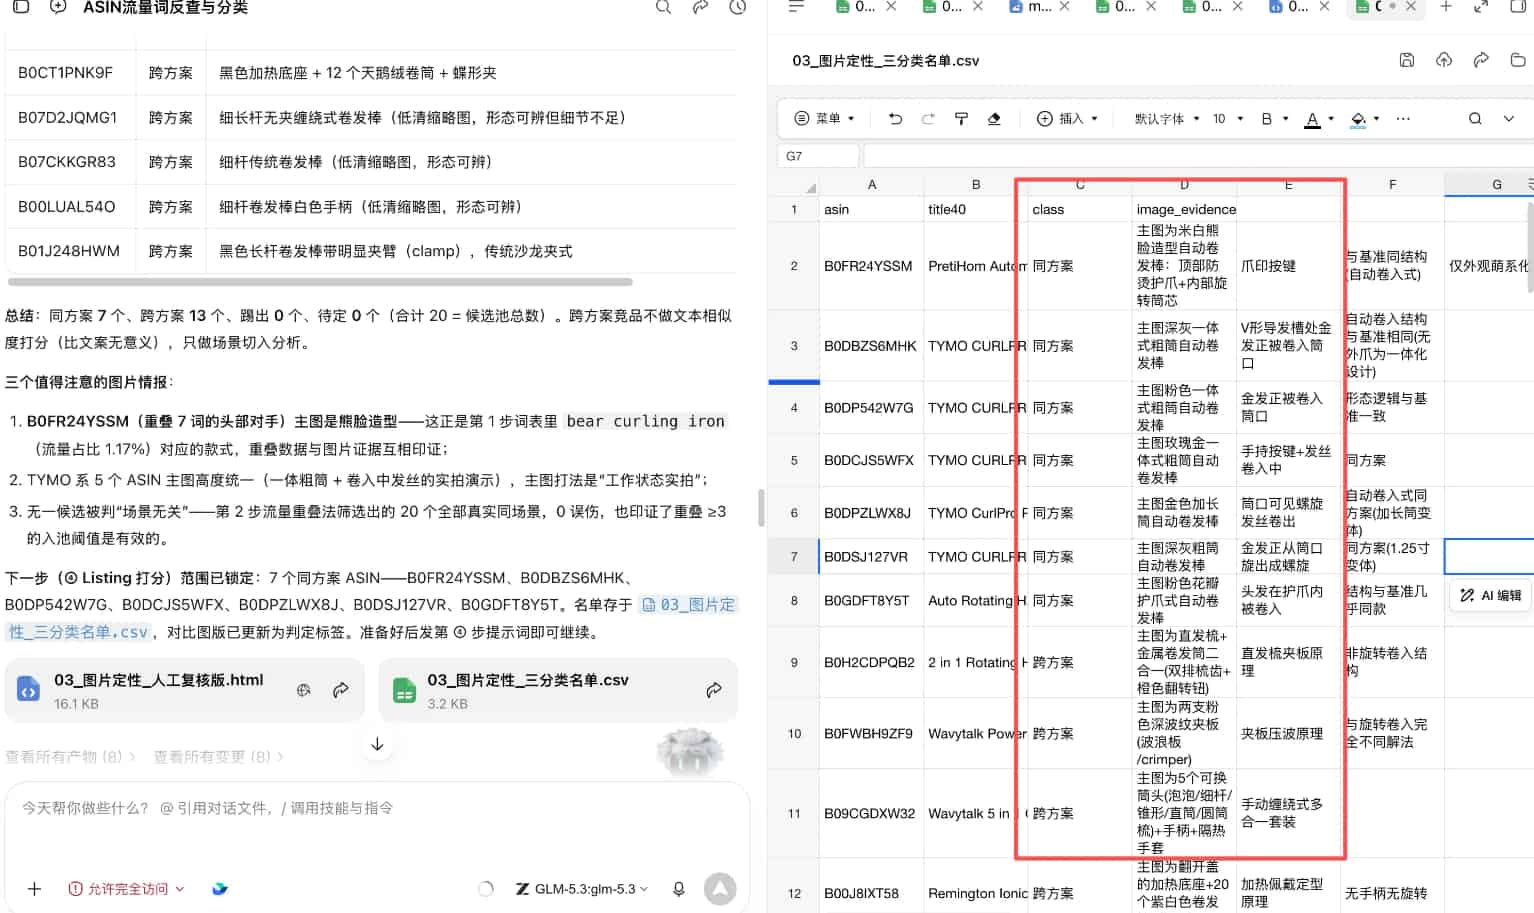Image resolution: width=1534 pixels, height=913 pixels.
Task: Focus the chat message input box
Action: click(x=377, y=808)
